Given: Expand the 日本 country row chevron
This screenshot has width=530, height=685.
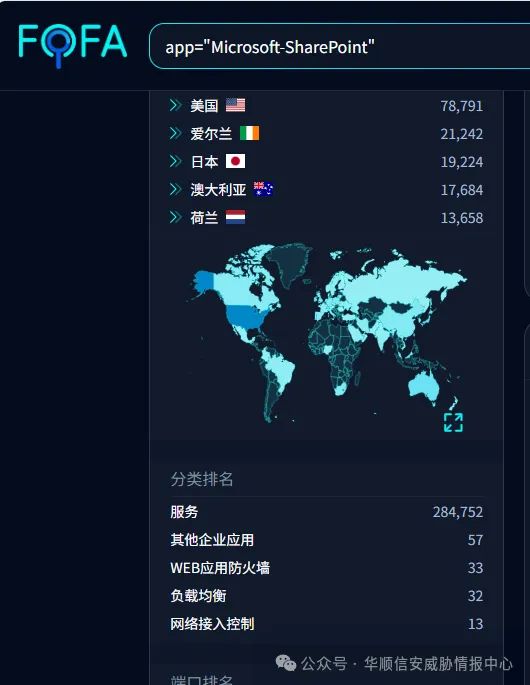Looking at the screenshot, I should [x=176, y=161].
